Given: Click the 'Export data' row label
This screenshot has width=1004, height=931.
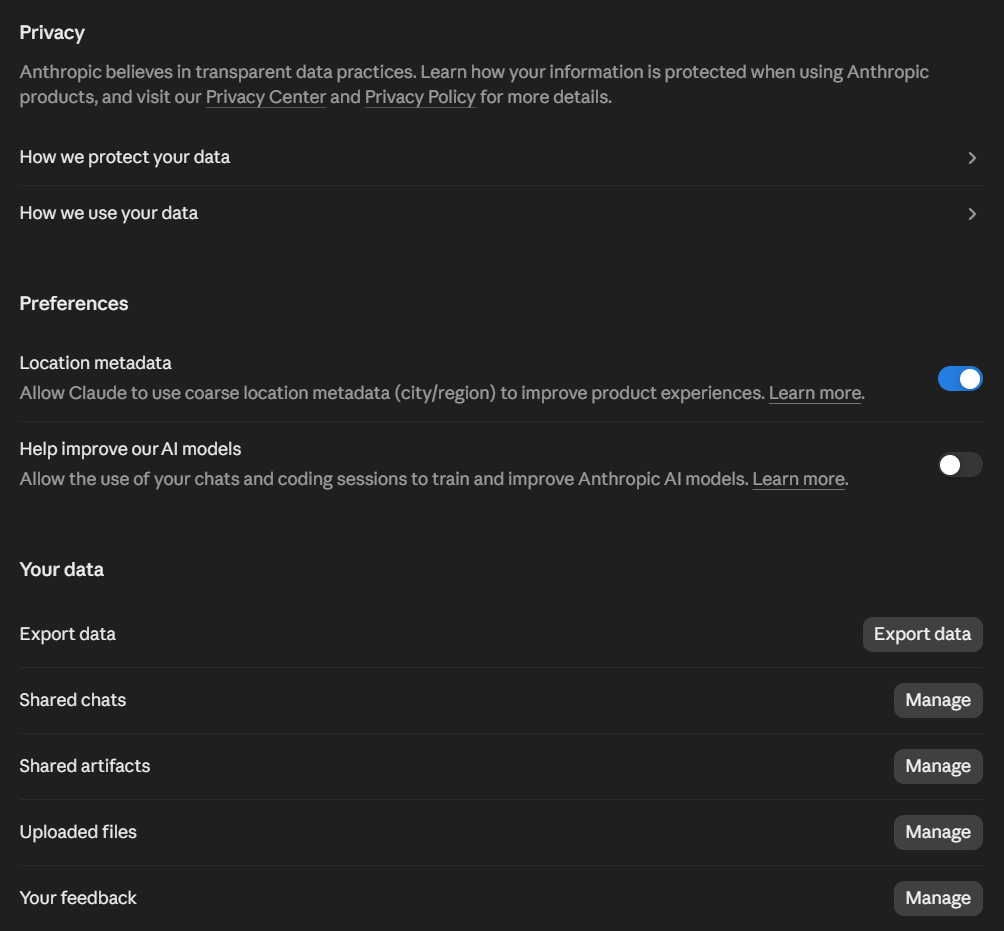Looking at the screenshot, I should pyautogui.click(x=67, y=634).
